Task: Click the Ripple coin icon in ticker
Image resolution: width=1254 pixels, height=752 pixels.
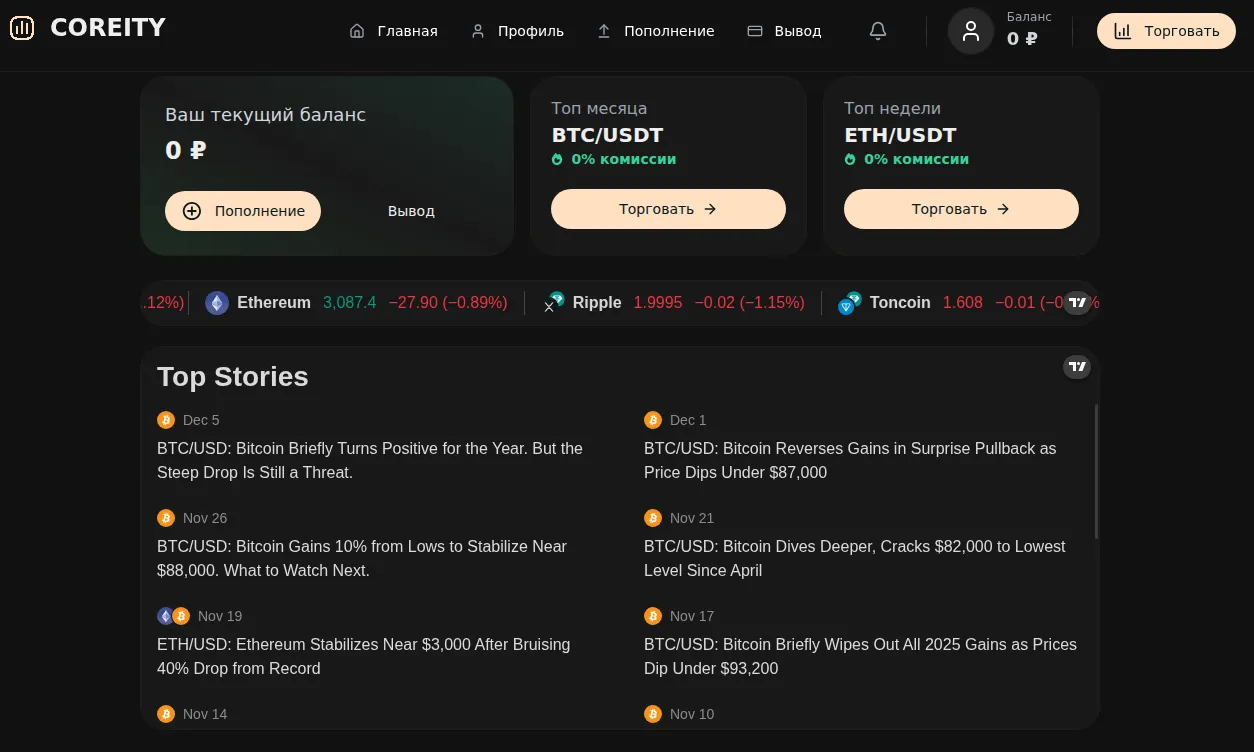Action: (x=554, y=303)
